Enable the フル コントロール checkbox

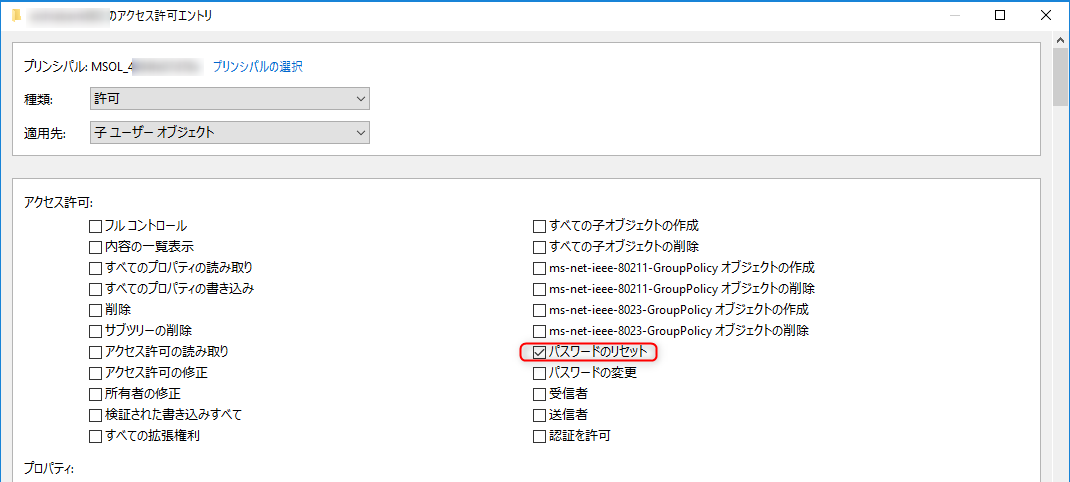pyautogui.click(x=95, y=225)
